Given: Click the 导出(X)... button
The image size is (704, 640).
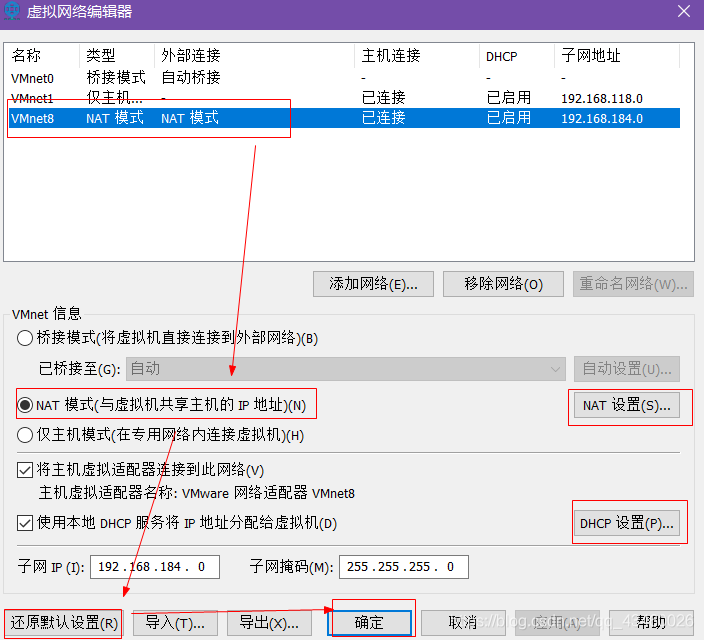Looking at the screenshot, I should tap(269, 623).
